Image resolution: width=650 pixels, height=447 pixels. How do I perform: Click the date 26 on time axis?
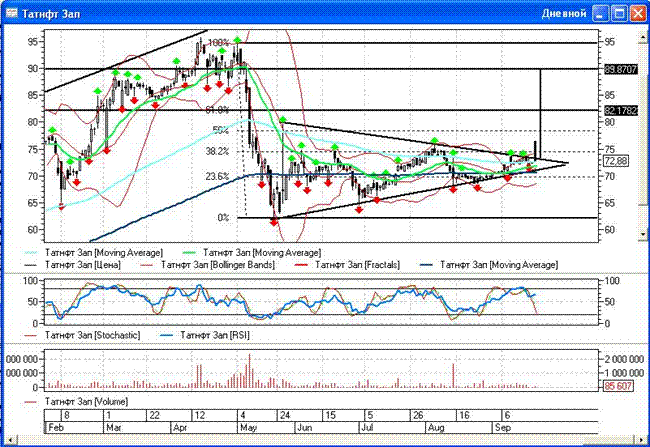click(x=418, y=415)
